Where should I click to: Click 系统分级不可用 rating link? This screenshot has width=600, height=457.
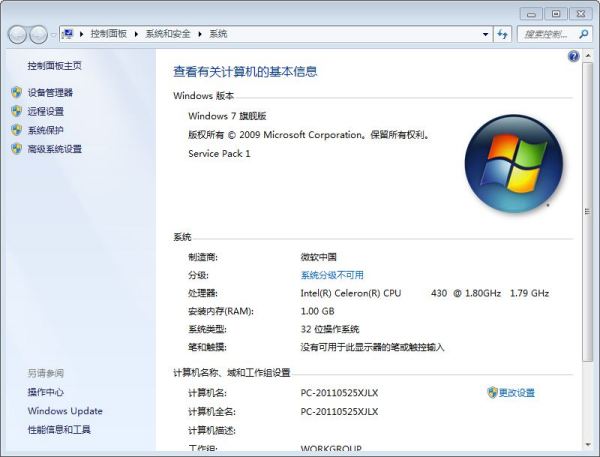pos(332,275)
